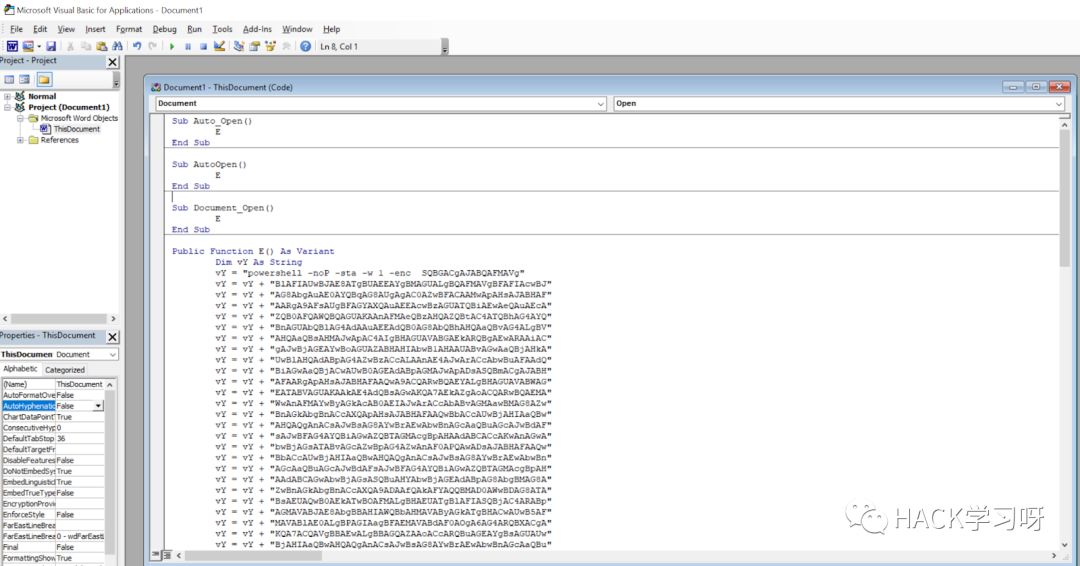Viewport: 1080px width, 566px height.
Task: Open the View menu
Action: pyautogui.click(x=66, y=29)
